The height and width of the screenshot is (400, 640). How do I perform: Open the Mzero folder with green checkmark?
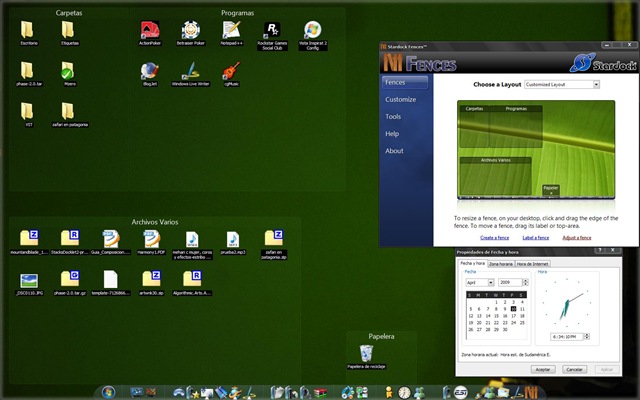[x=68, y=71]
